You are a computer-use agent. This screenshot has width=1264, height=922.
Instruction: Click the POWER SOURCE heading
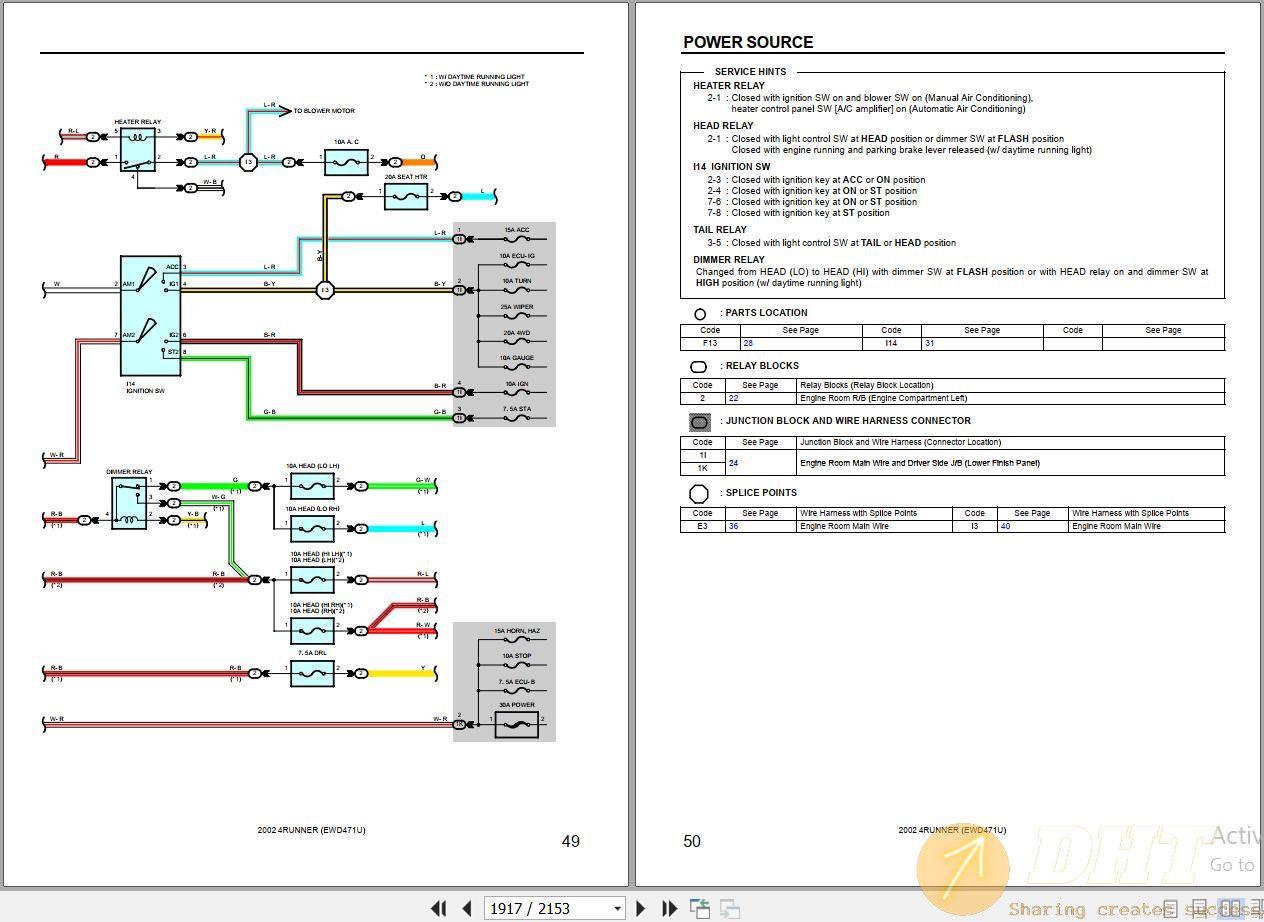(x=748, y=42)
